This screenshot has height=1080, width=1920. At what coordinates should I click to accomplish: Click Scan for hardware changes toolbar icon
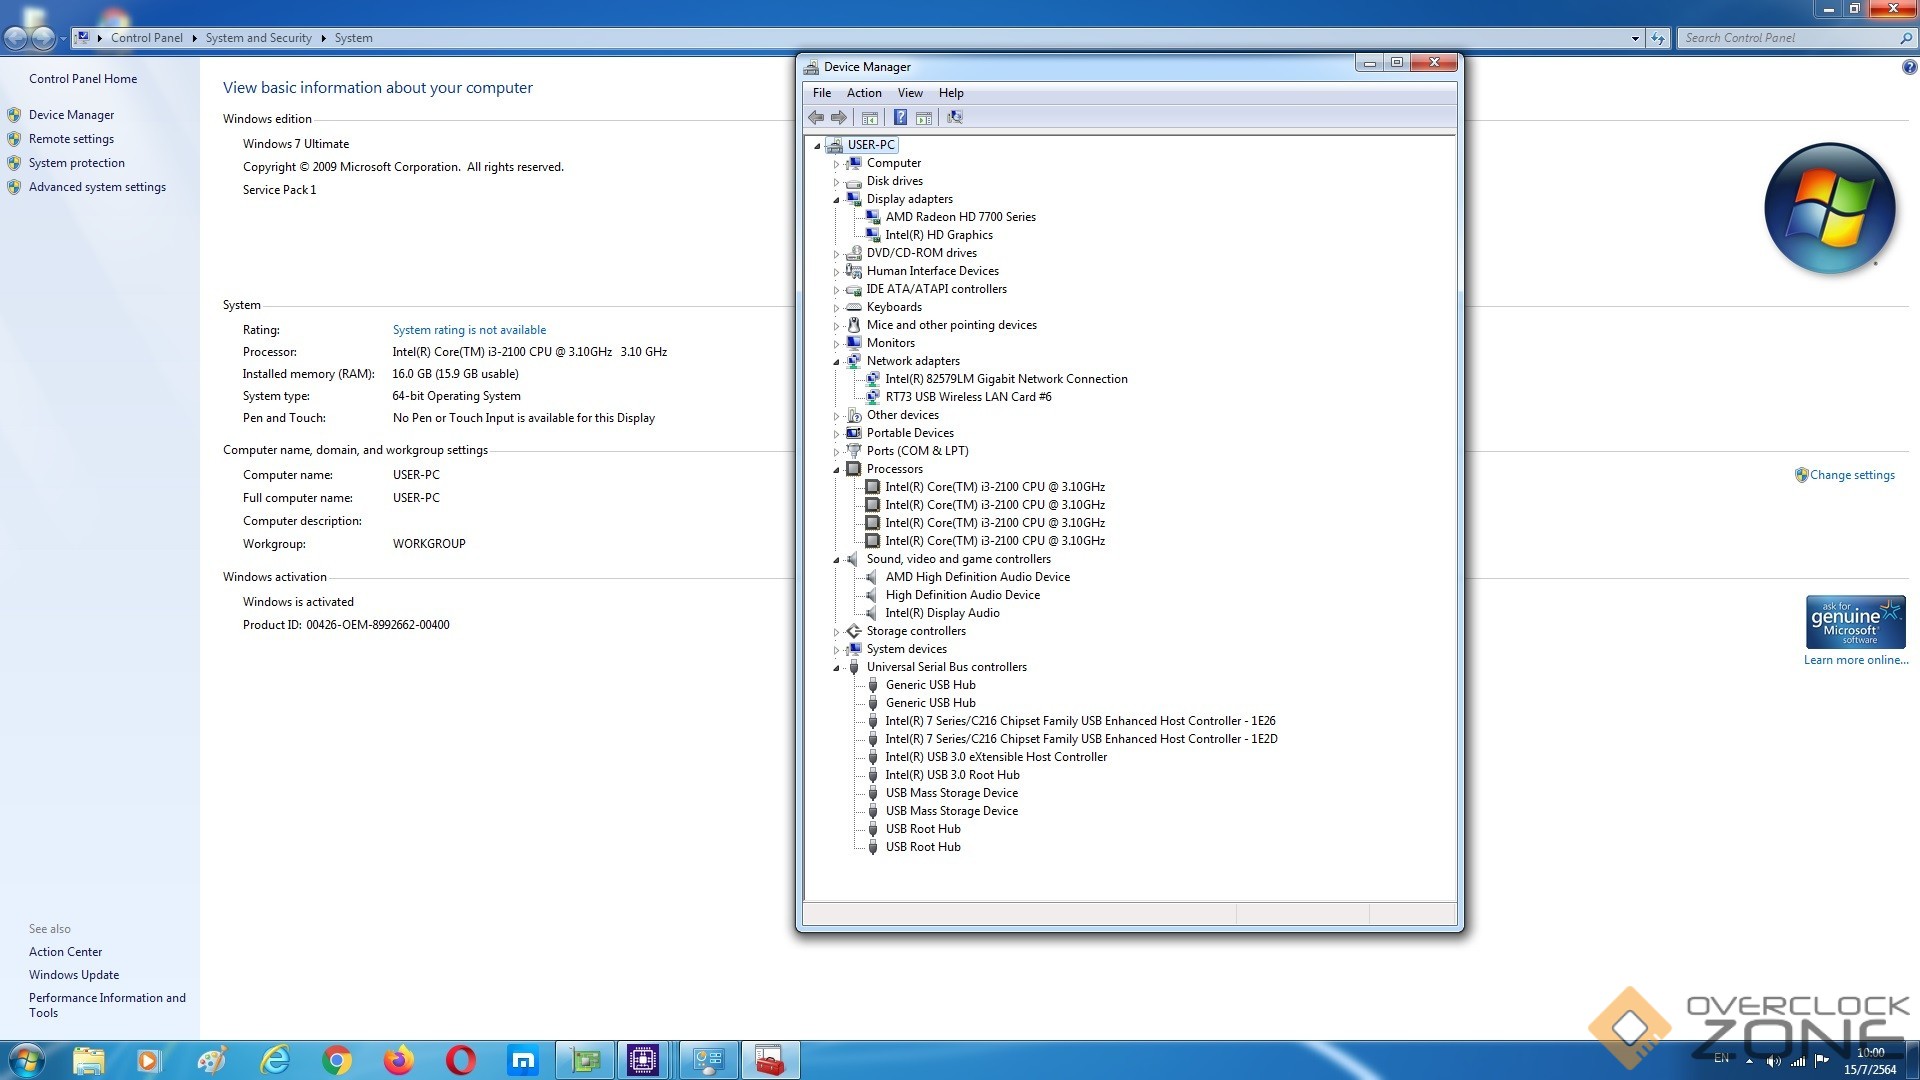955,117
